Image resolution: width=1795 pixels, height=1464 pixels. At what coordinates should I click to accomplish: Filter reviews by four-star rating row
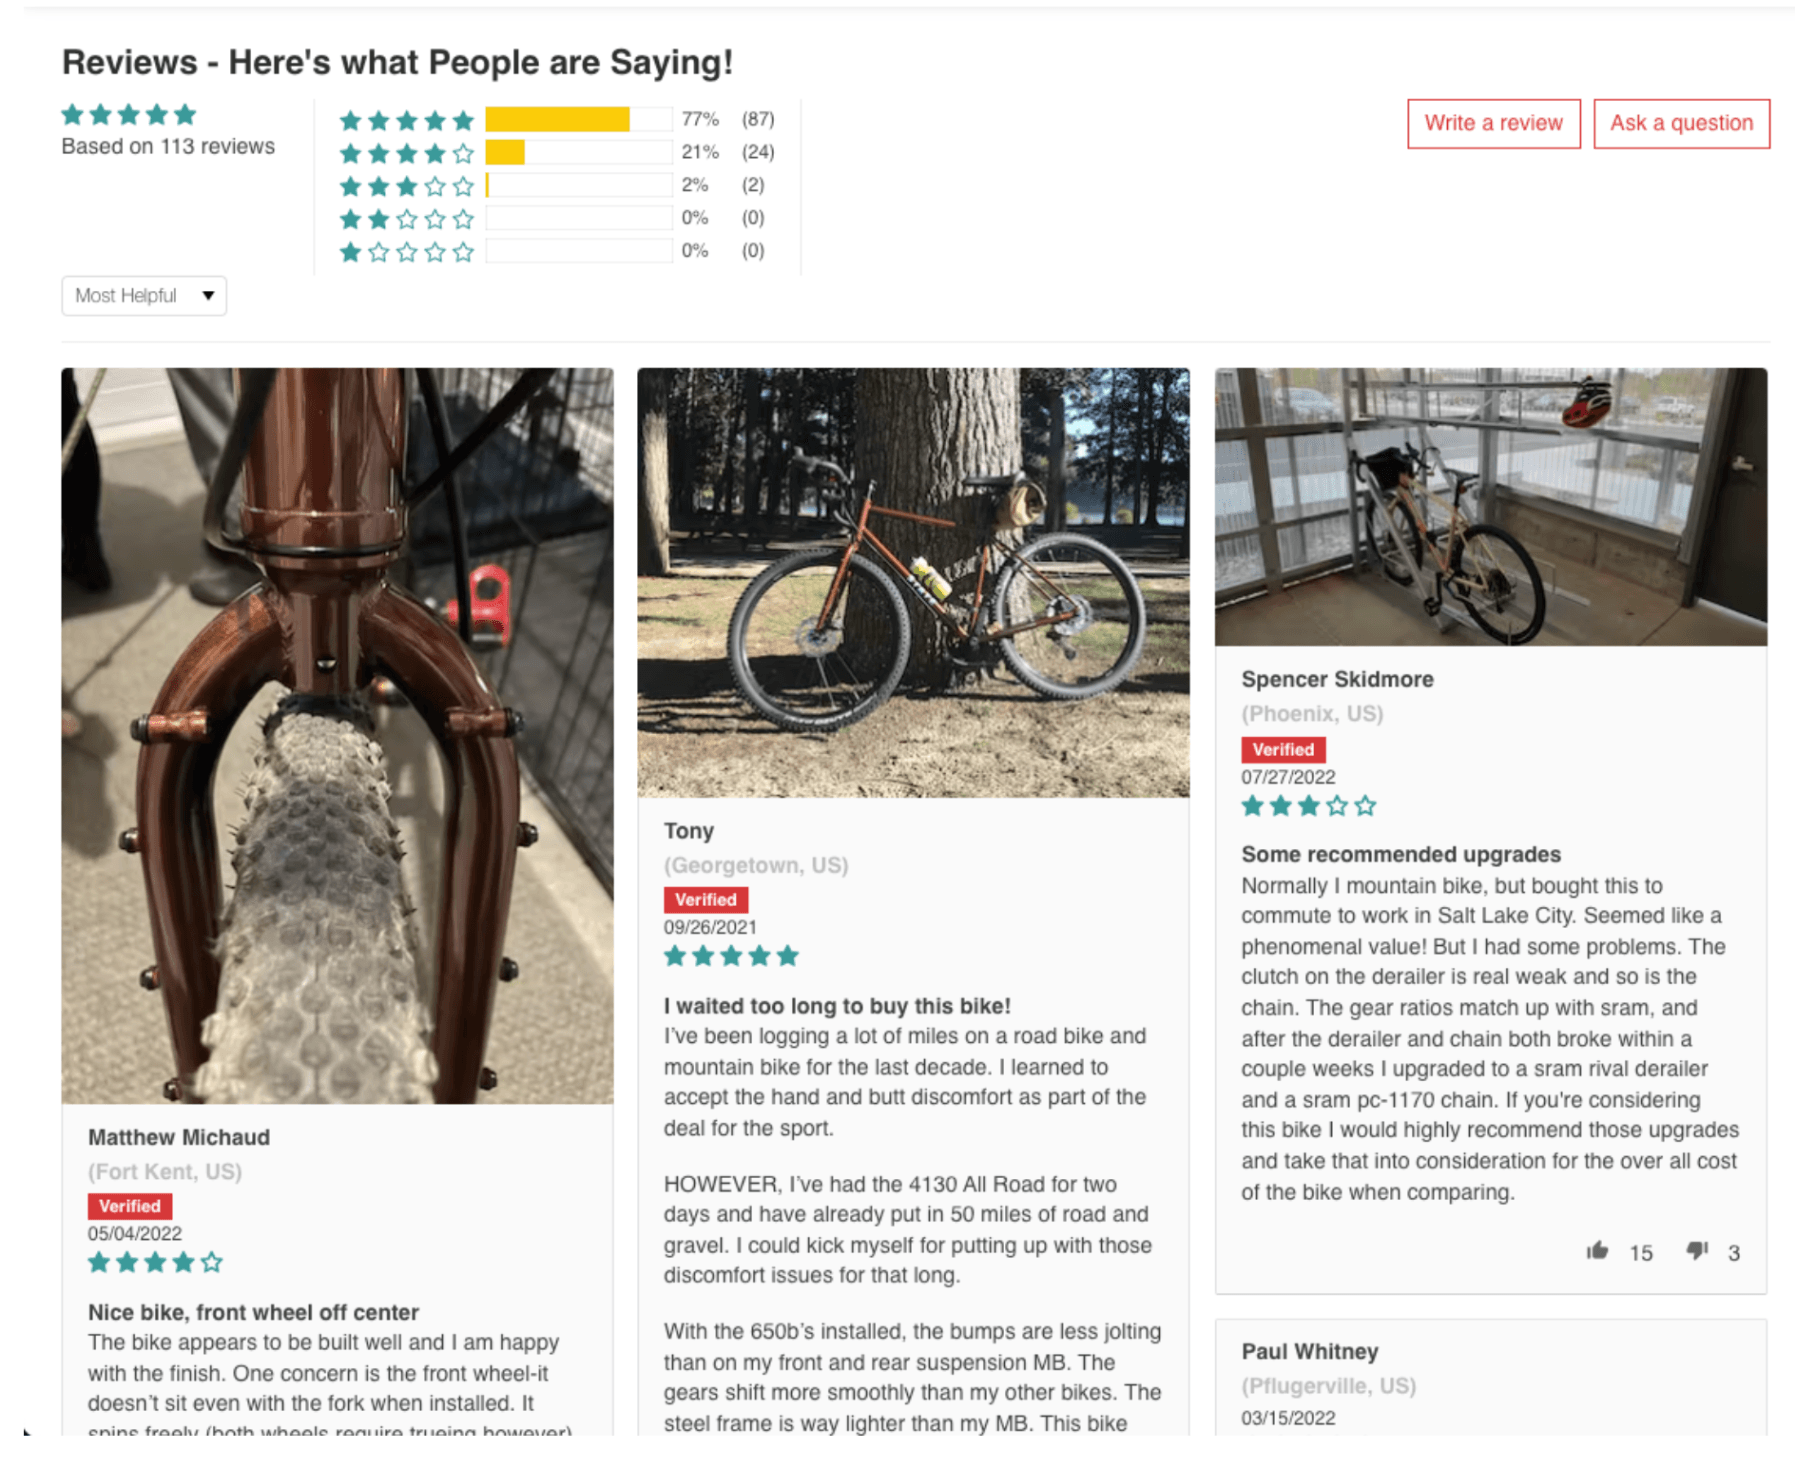coord(556,153)
